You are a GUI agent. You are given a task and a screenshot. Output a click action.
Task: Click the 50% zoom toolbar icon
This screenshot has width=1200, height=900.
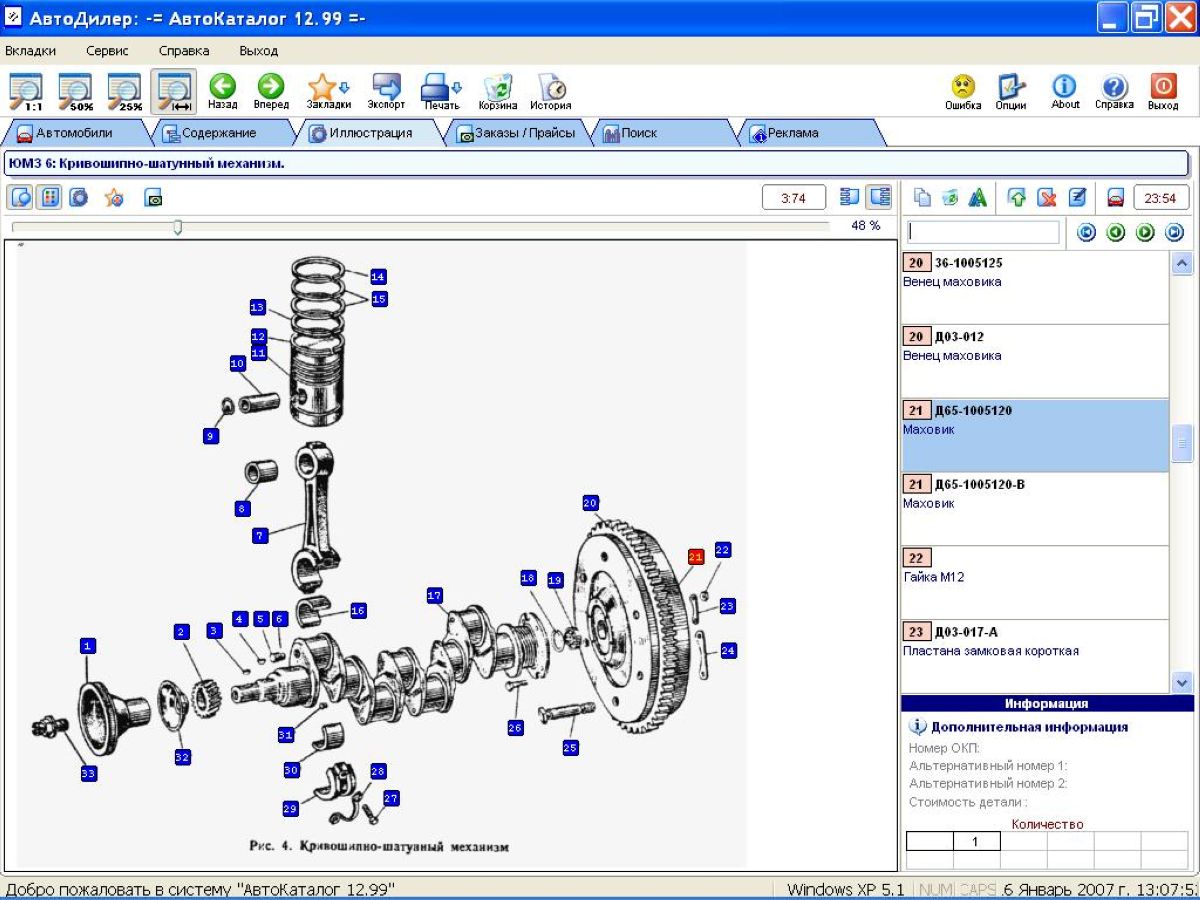75,90
